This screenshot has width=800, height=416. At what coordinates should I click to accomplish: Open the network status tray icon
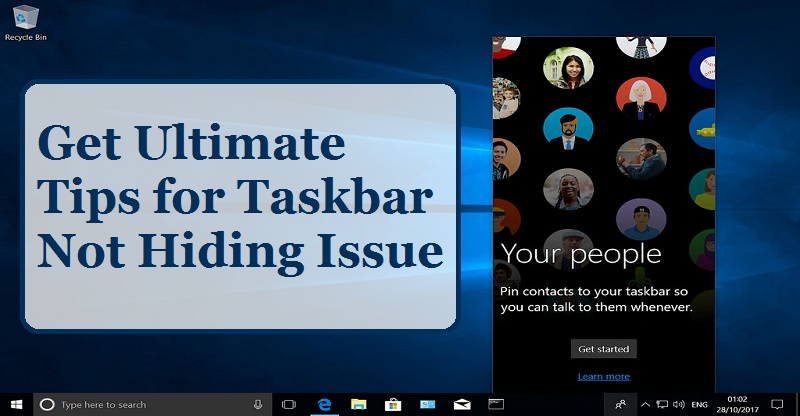pos(662,405)
